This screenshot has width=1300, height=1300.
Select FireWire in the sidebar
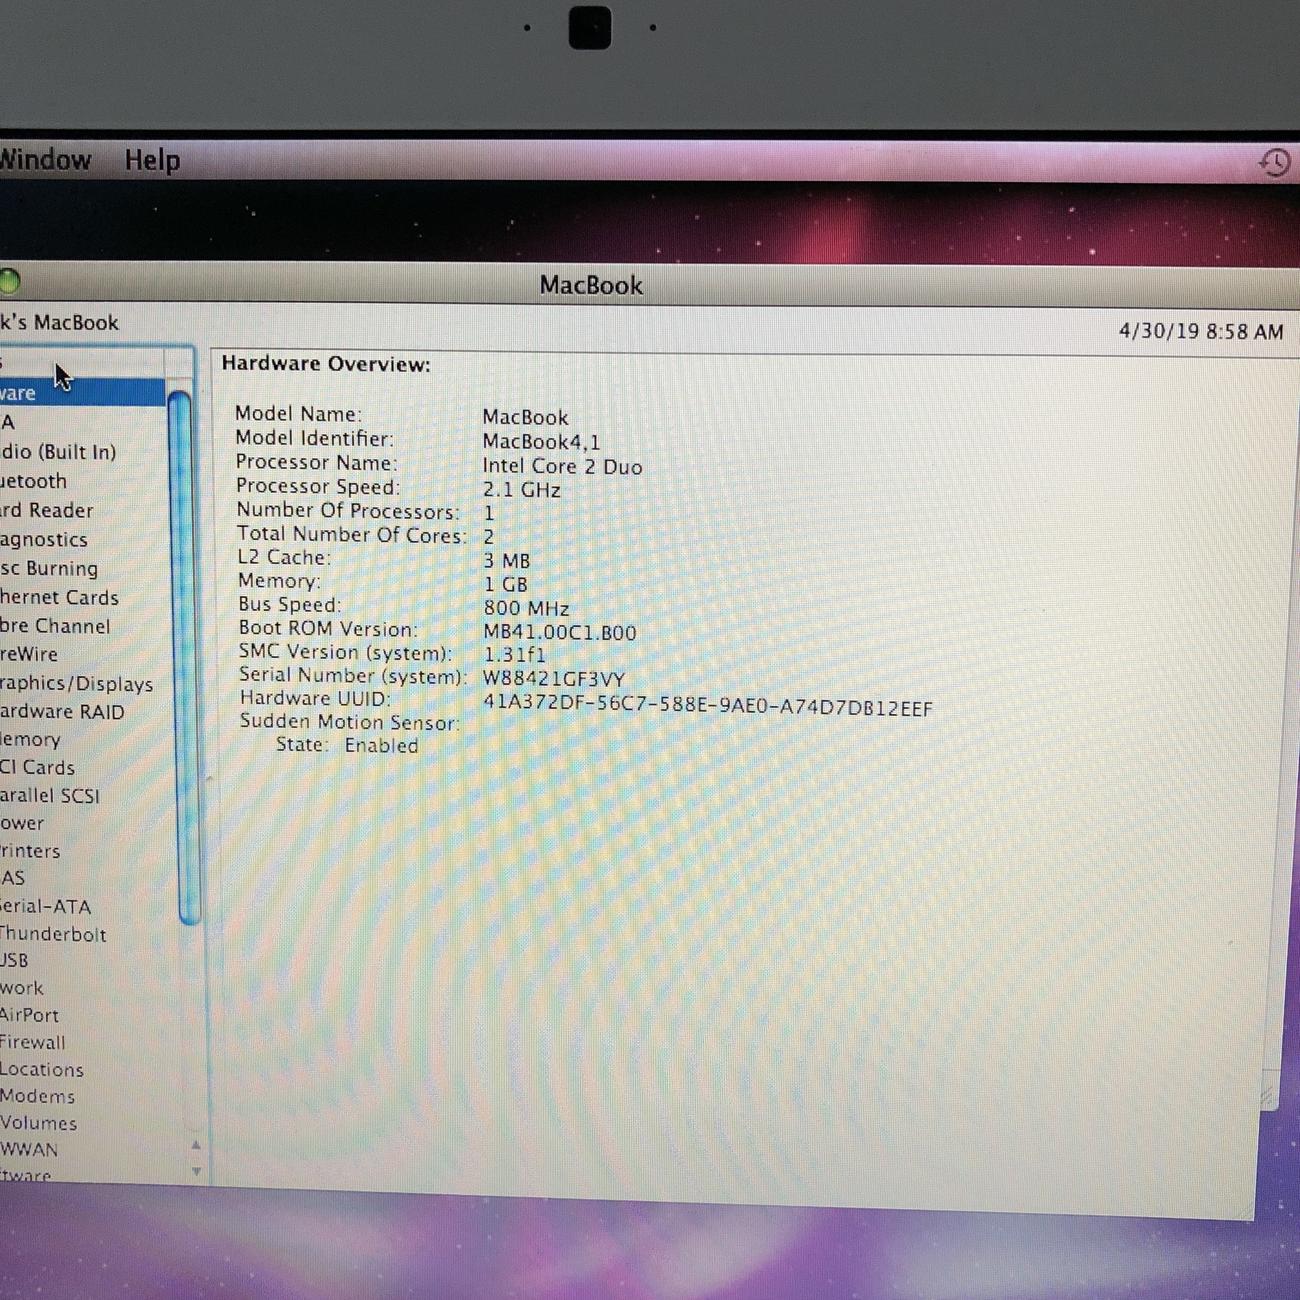pos(29,654)
